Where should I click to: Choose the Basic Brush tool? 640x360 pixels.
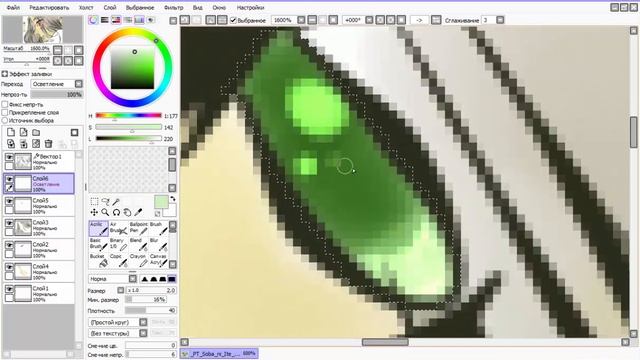point(98,244)
